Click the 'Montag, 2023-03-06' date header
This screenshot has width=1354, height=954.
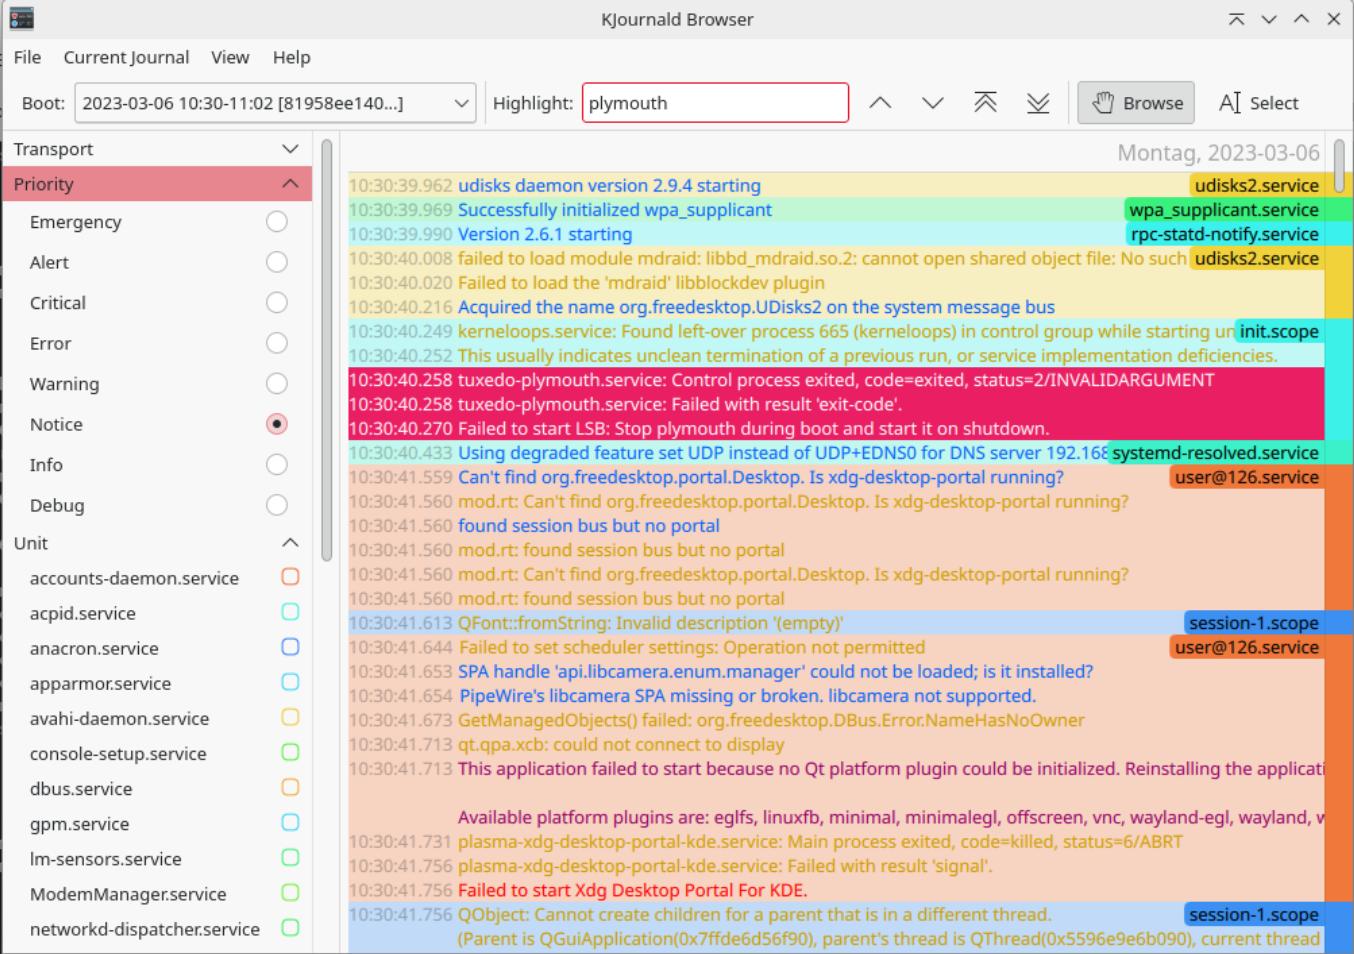click(x=1218, y=153)
